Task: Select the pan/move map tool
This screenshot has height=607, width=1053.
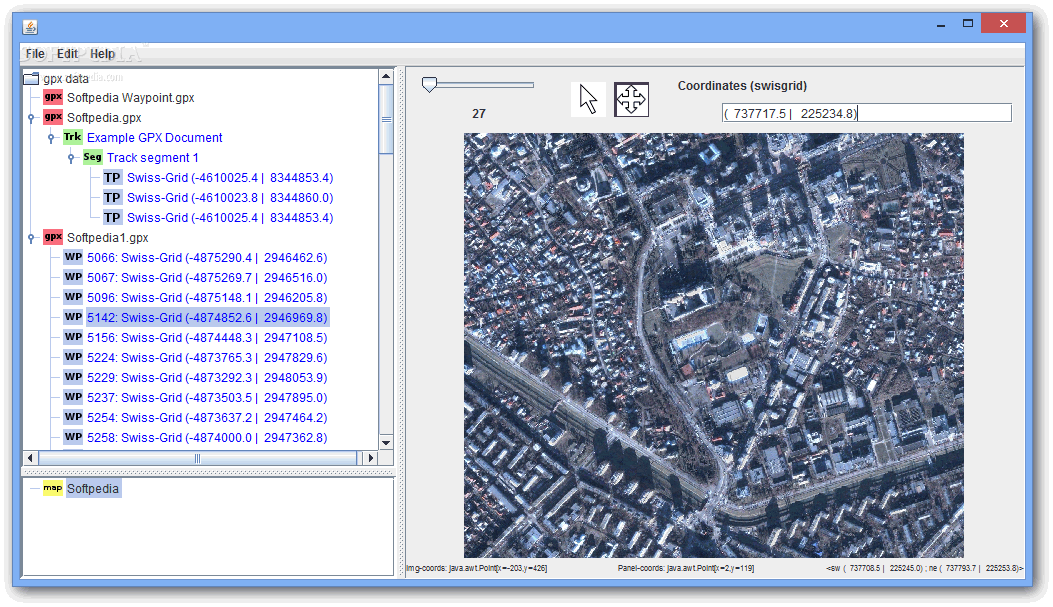Action: 631,99
